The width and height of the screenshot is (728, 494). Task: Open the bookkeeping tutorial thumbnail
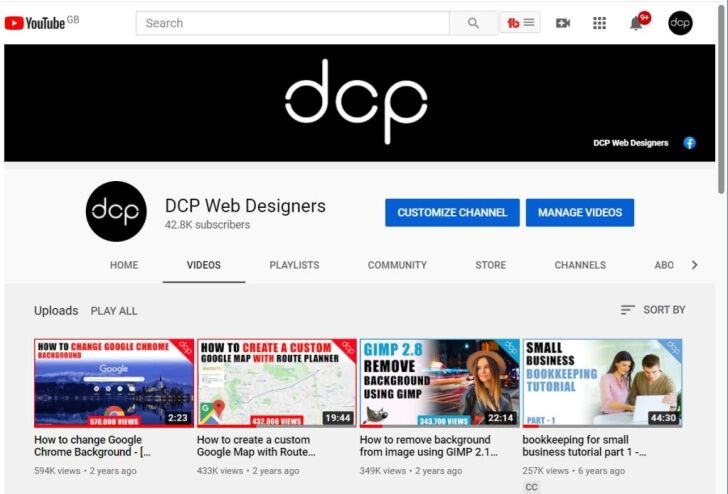[602, 383]
